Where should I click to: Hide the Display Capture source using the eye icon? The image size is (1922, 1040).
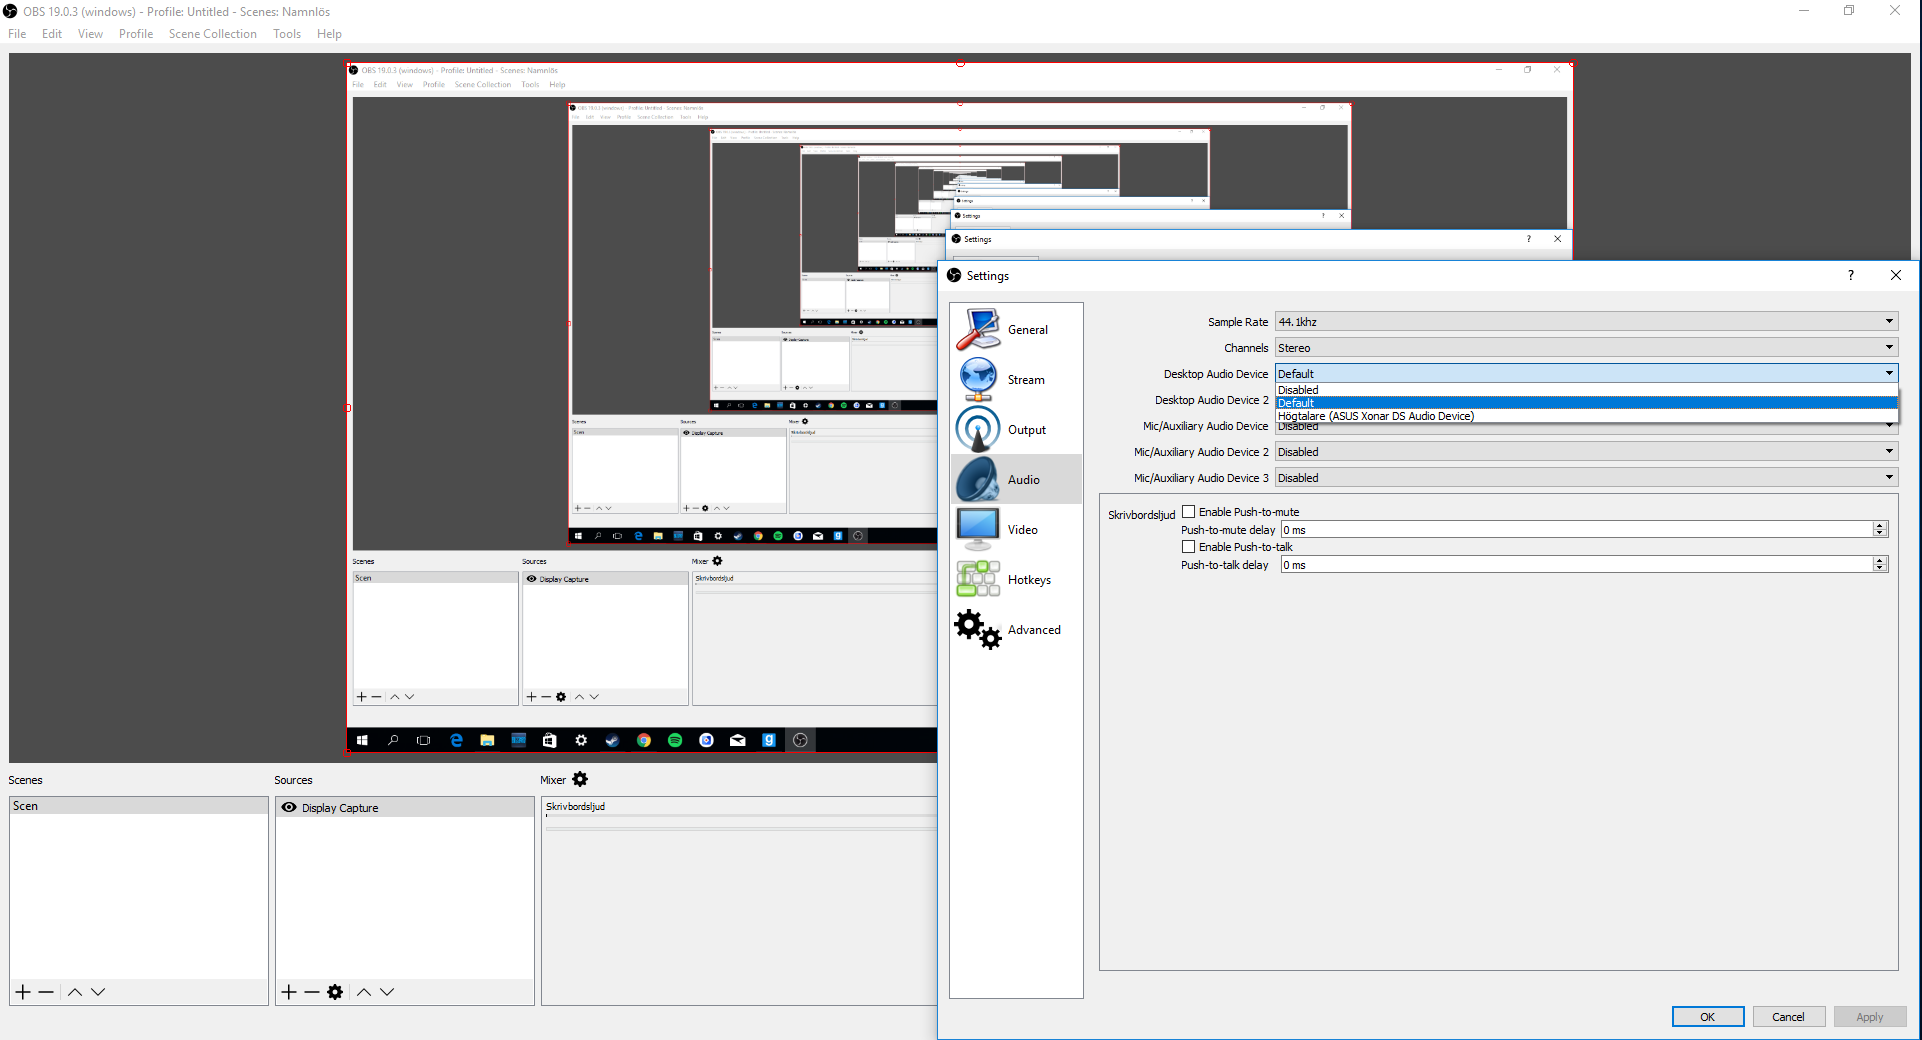coord(289,807)
